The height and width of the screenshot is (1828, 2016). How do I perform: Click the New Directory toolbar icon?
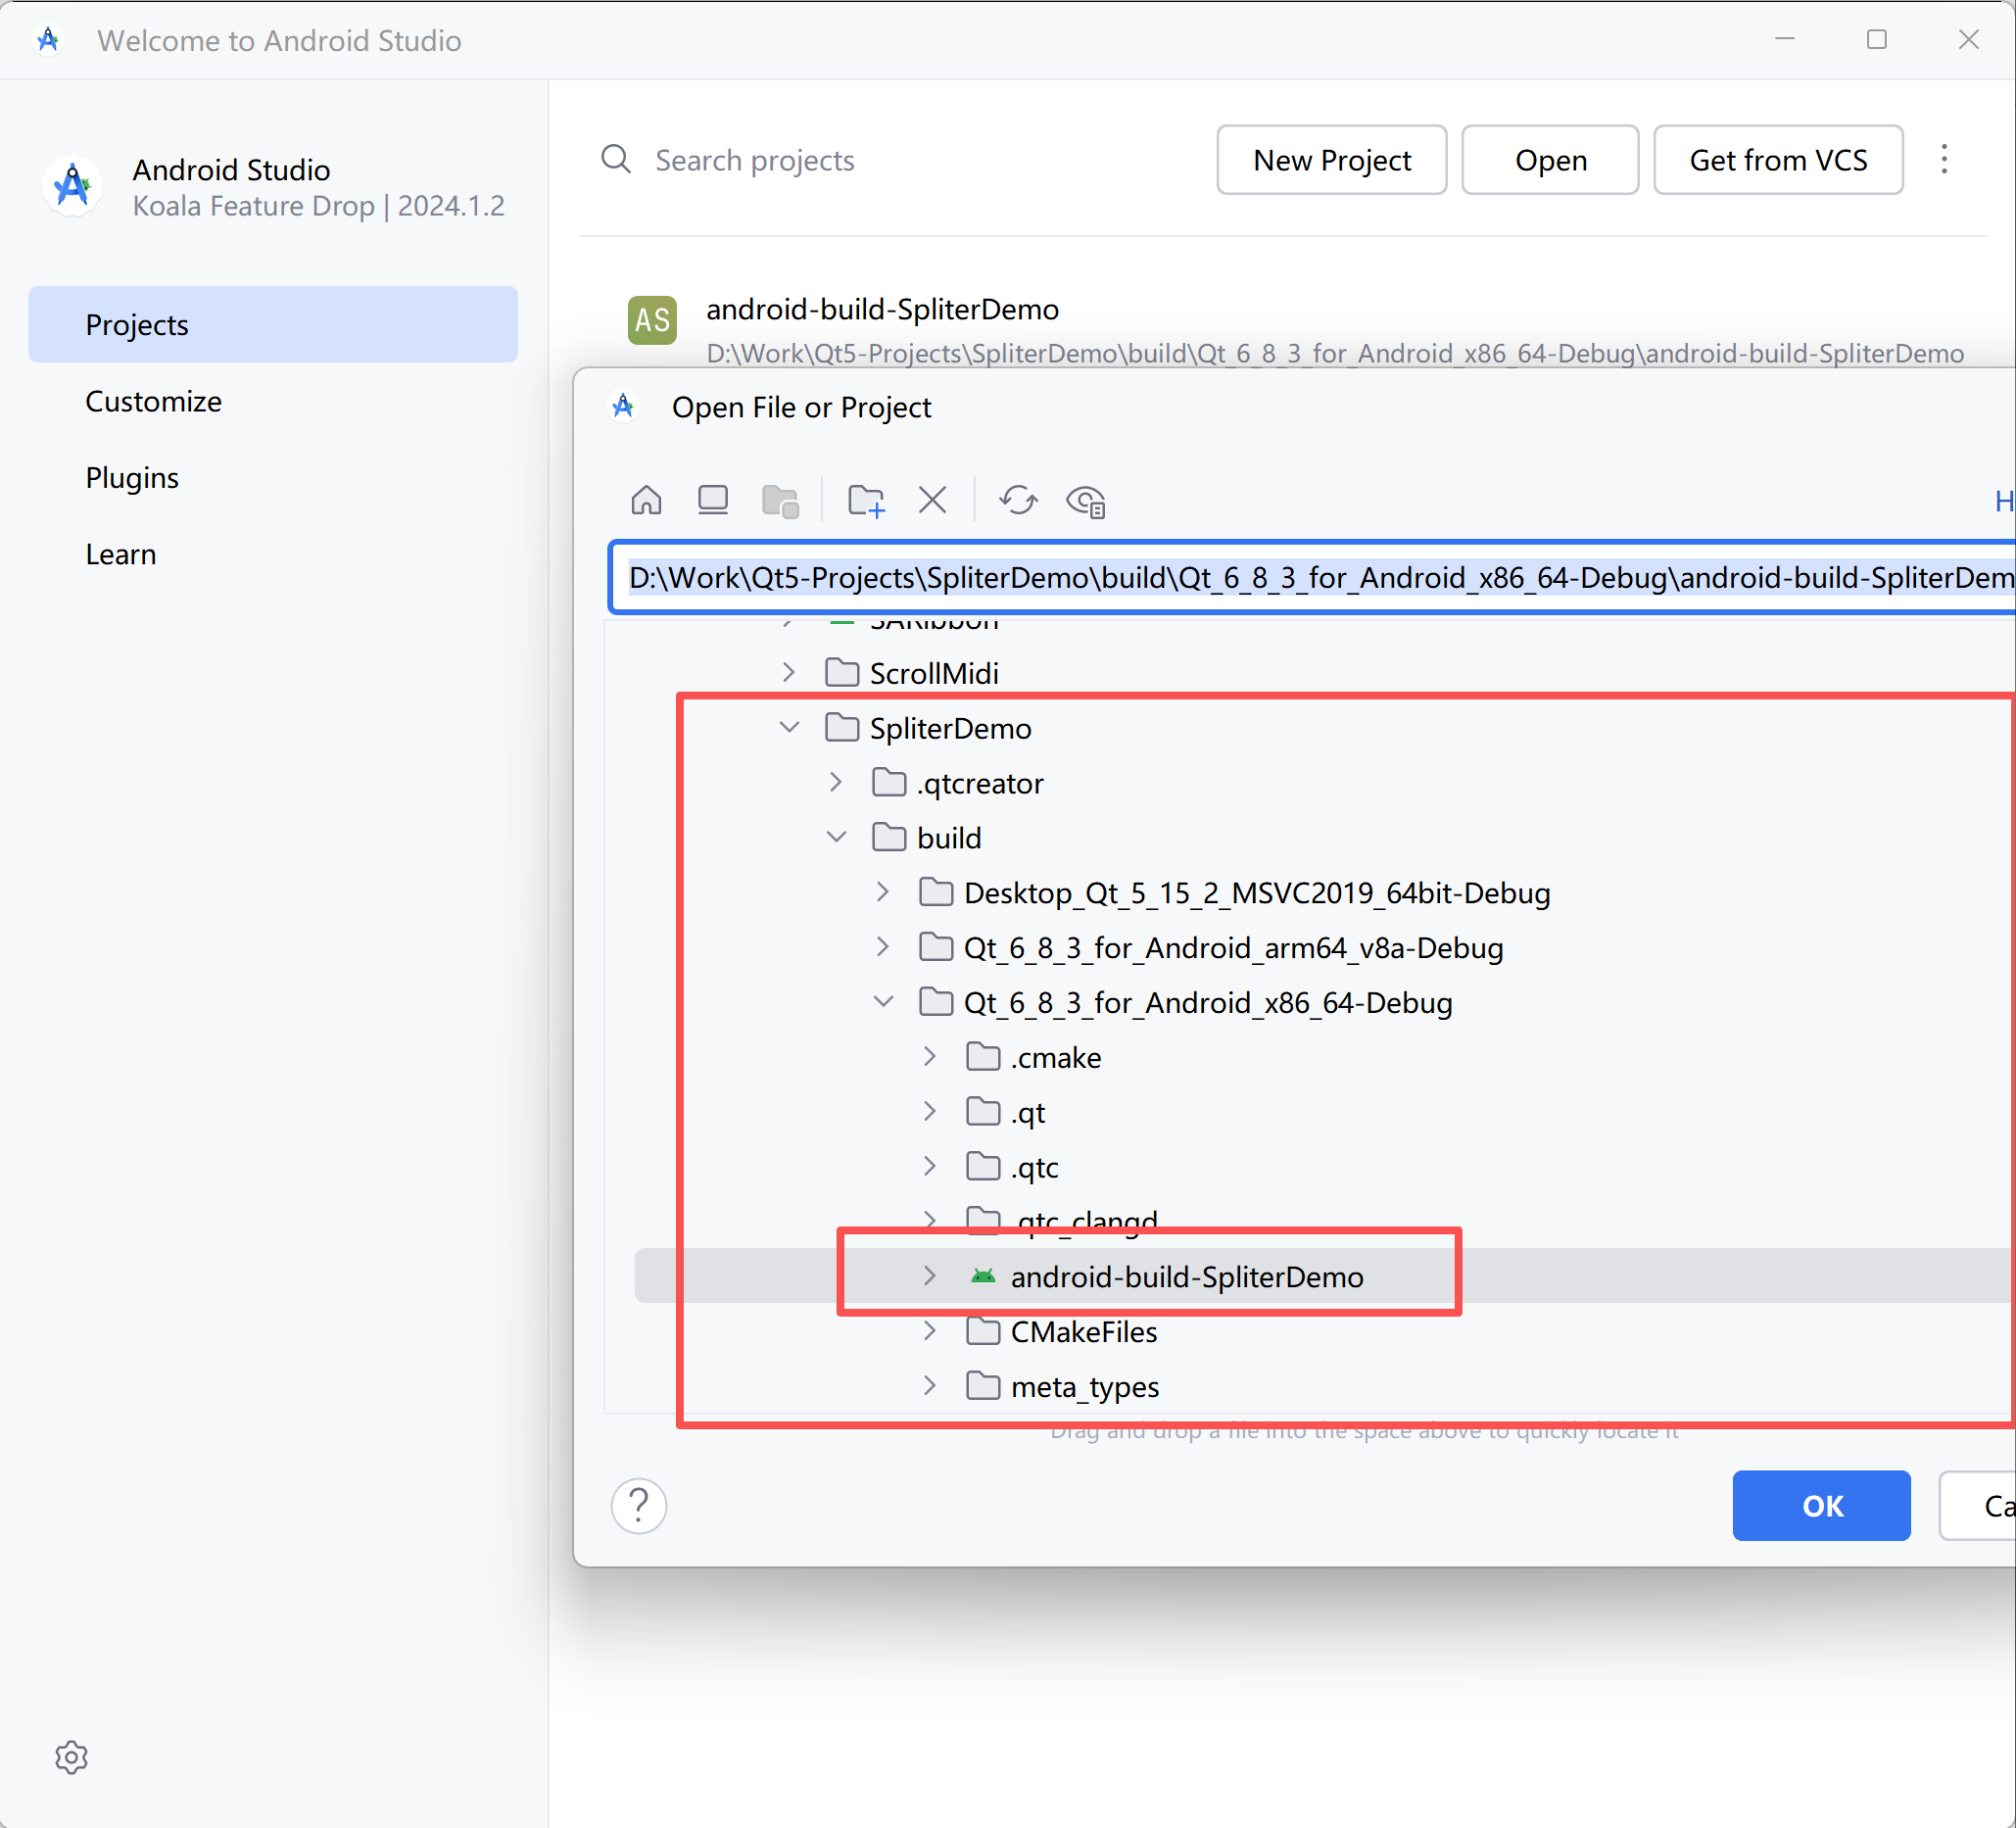(x=866, y=500)
